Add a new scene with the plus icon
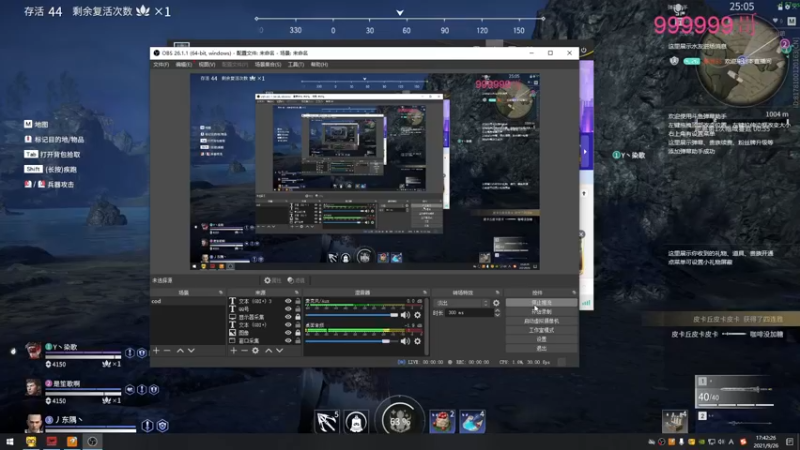The image size is (800, 450). tap(157, 351)
